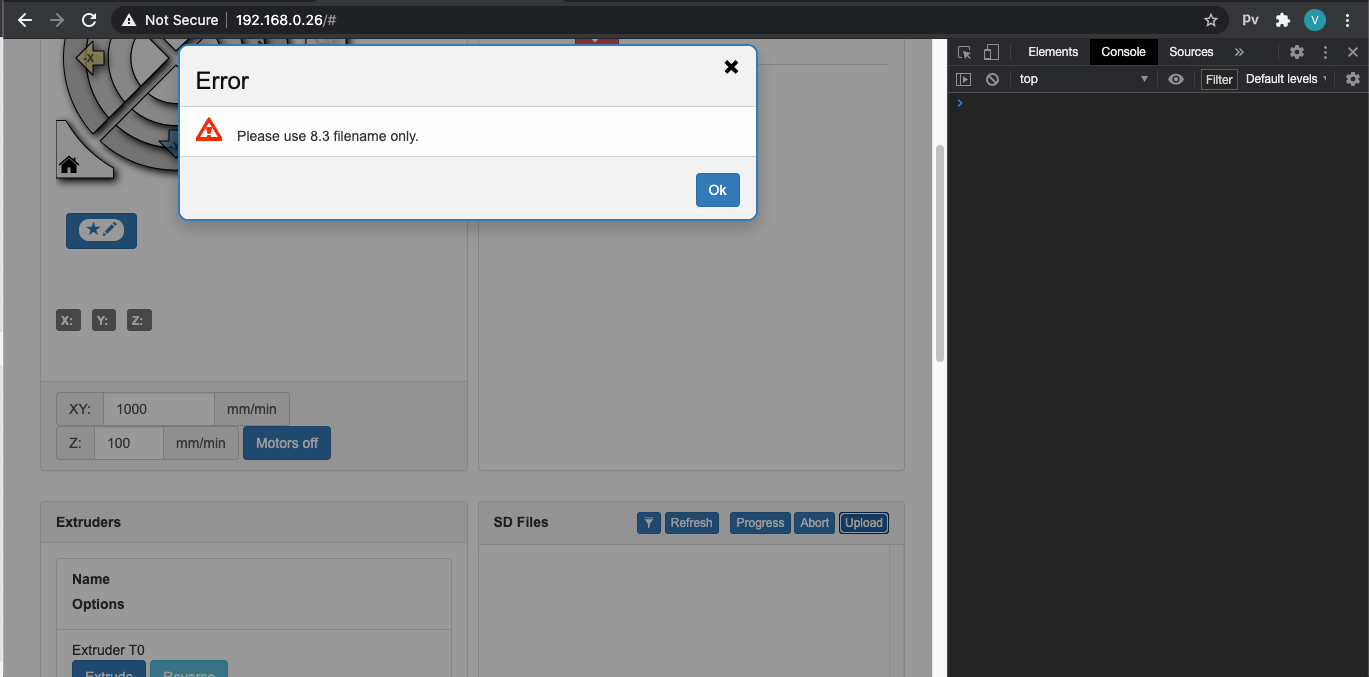
Task: Click the X position badge
Action: pos(67,320)
